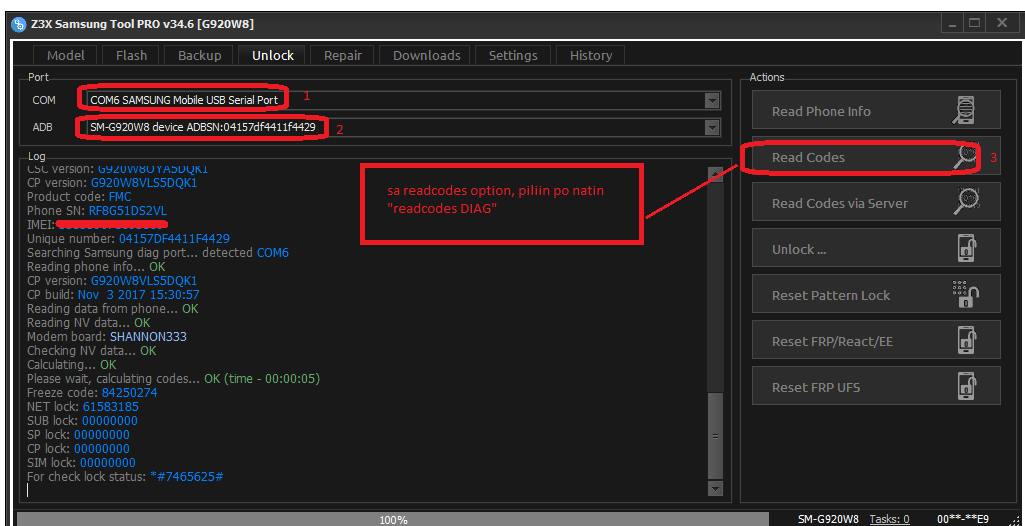This screenshot has width=1025, height=526.
Task: Click the log scrollbar down arrow
Action: (x=716, y=488)
